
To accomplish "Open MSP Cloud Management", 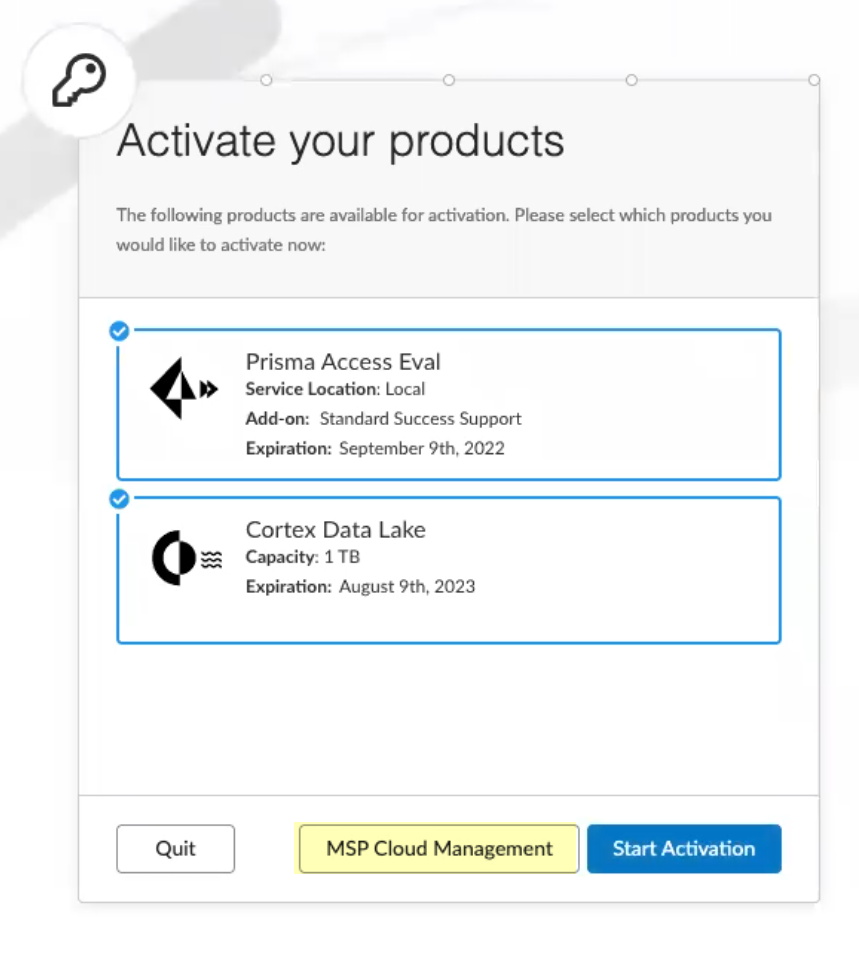I will 439,849.
